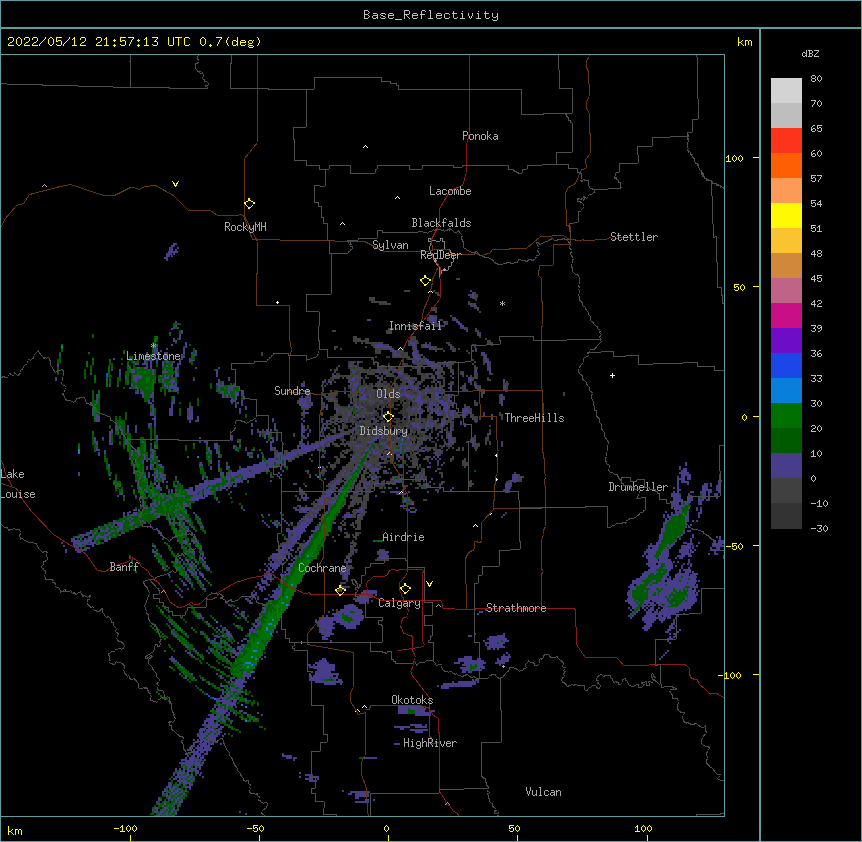Click the RockyMH label
This screenshot has height=842, width=862.
click(245, 227)
